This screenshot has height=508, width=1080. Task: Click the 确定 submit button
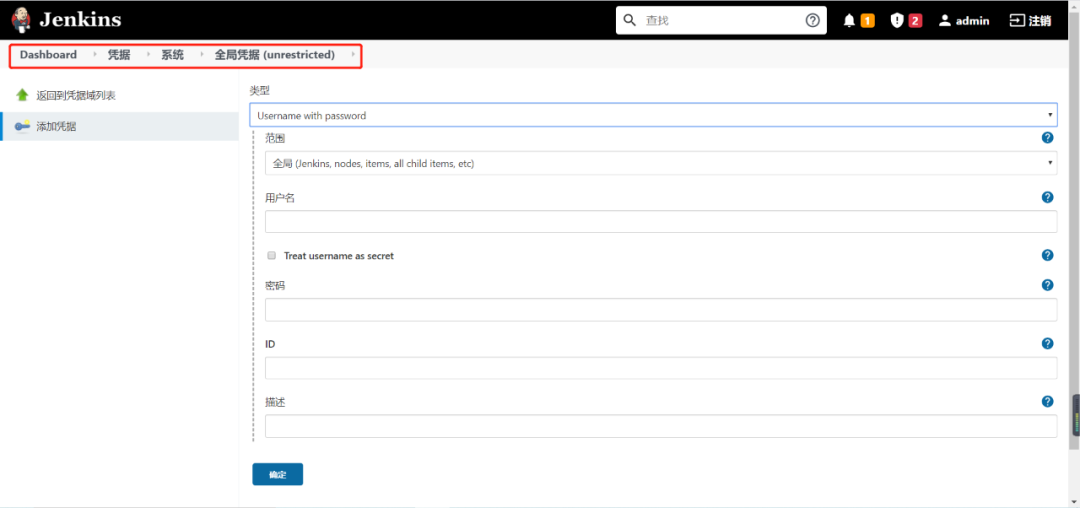point(278,474)
